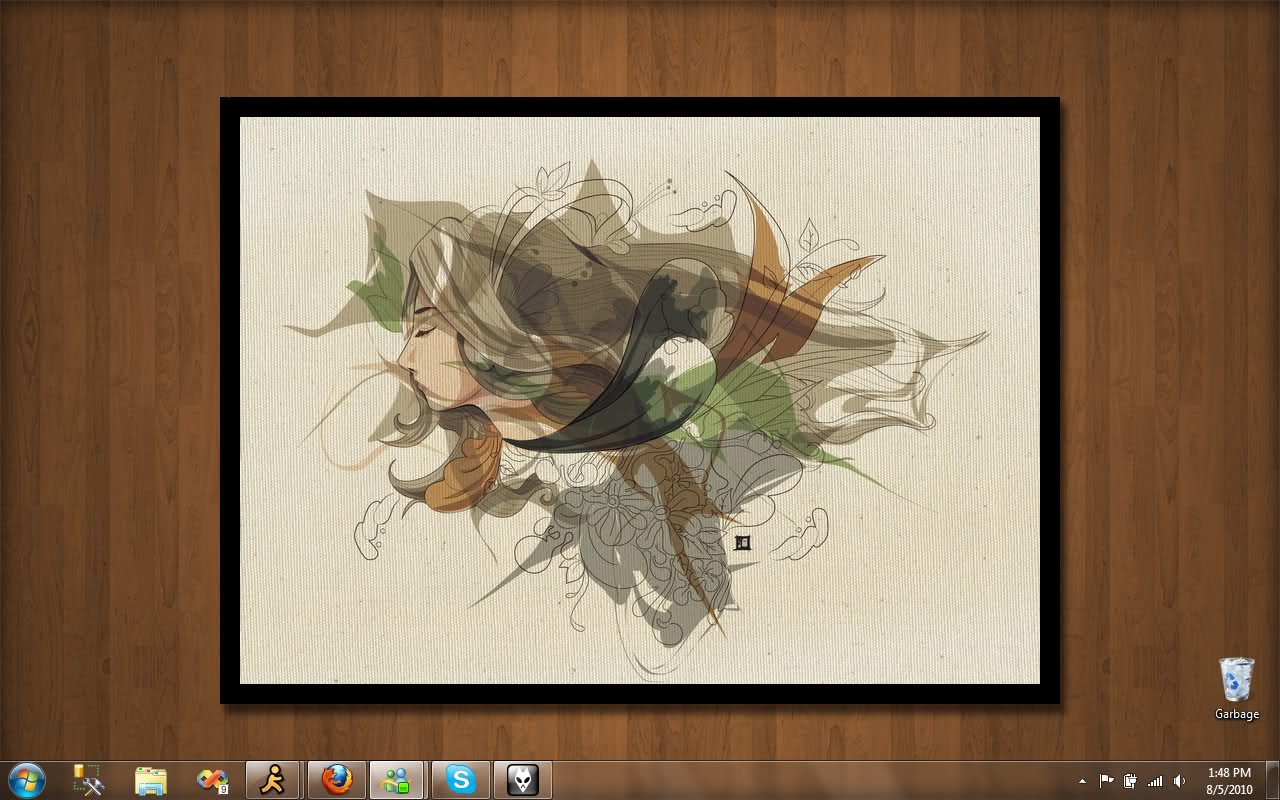Open the Windows Live Messenger taskbar button
The height and width of the screenshot is (800, 1280).
click(397, 780)
